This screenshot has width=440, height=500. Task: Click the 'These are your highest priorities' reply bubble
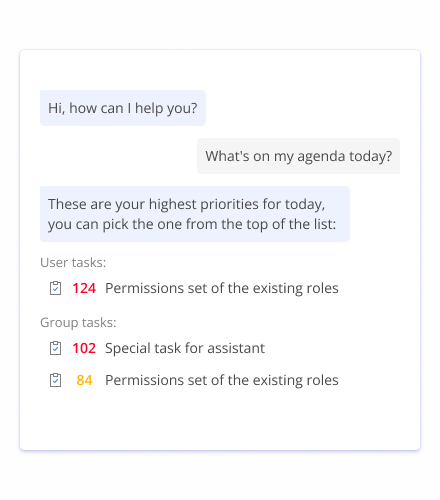[195, 214]
